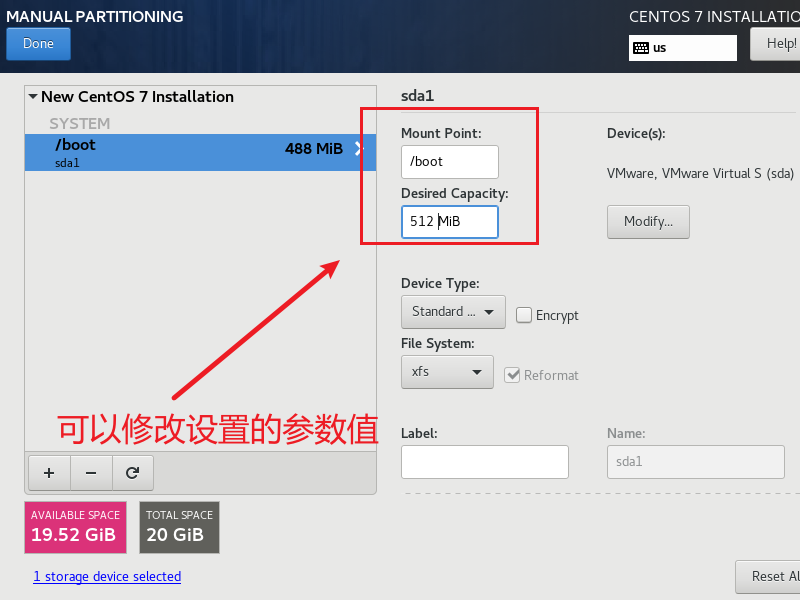
Task: Click the AVAILABLE SPACE 19.52 GiB box
Action: pos(76,528)
